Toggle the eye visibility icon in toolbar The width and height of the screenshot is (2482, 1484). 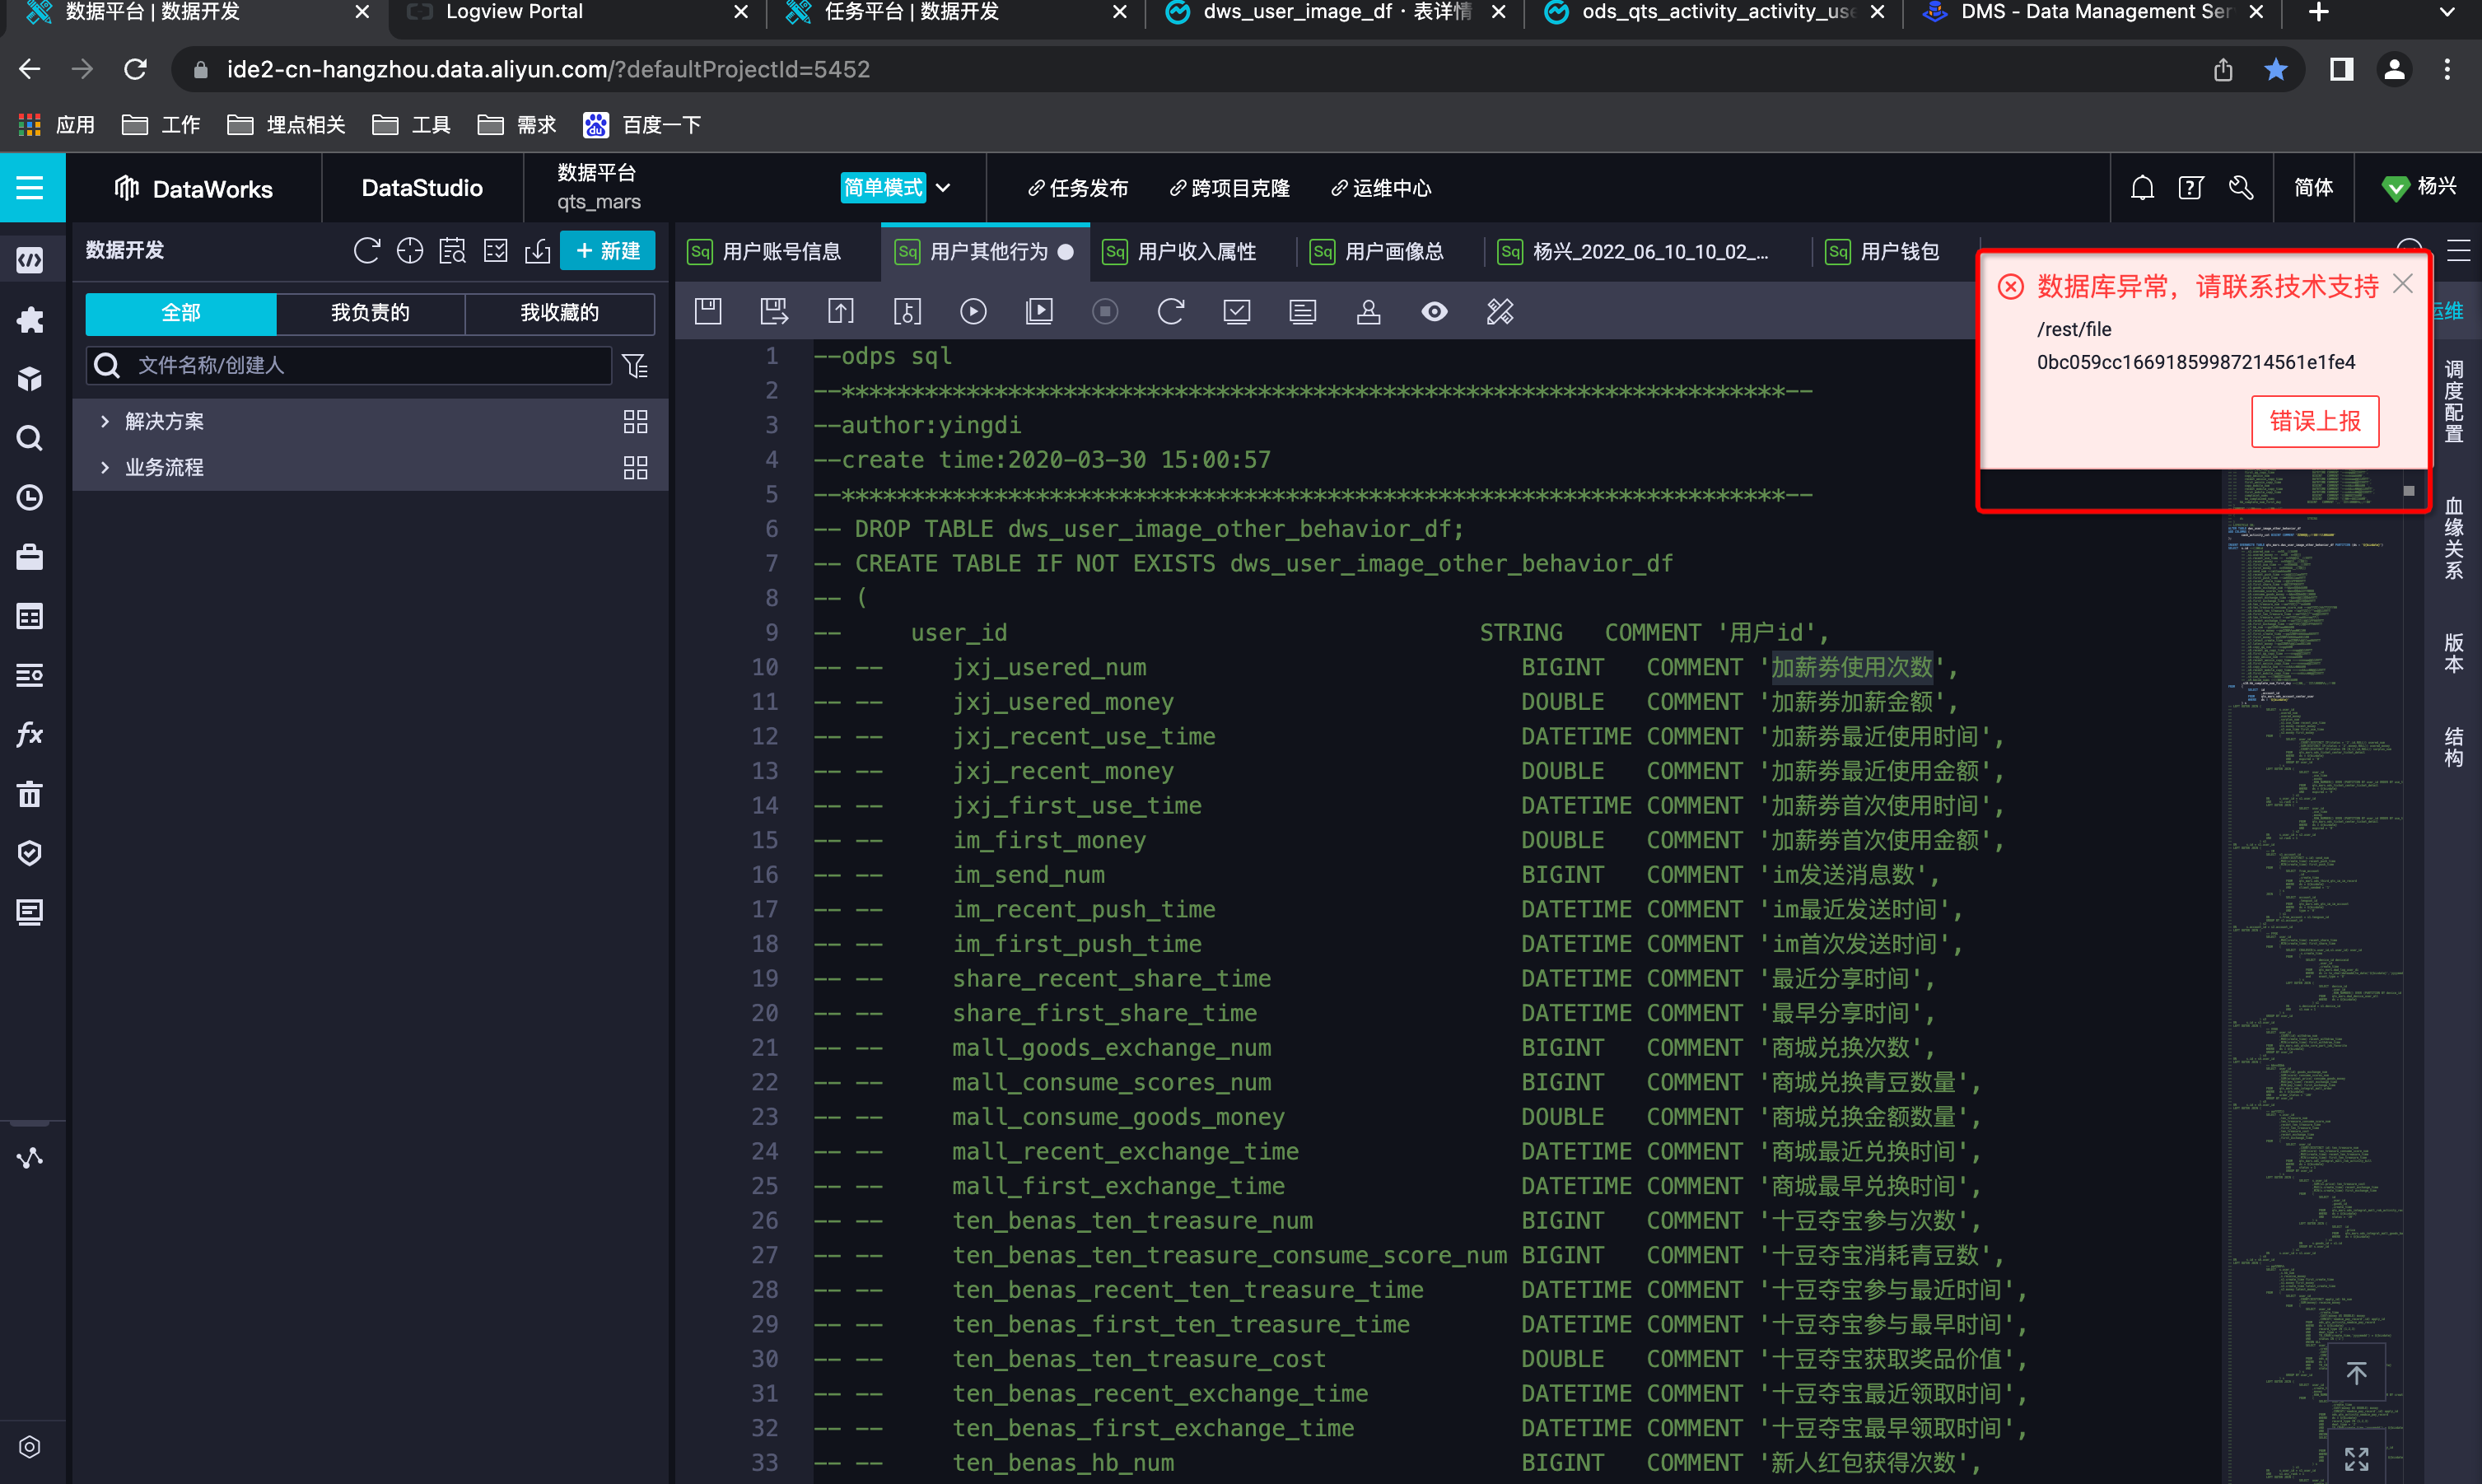click(1435, 312)
